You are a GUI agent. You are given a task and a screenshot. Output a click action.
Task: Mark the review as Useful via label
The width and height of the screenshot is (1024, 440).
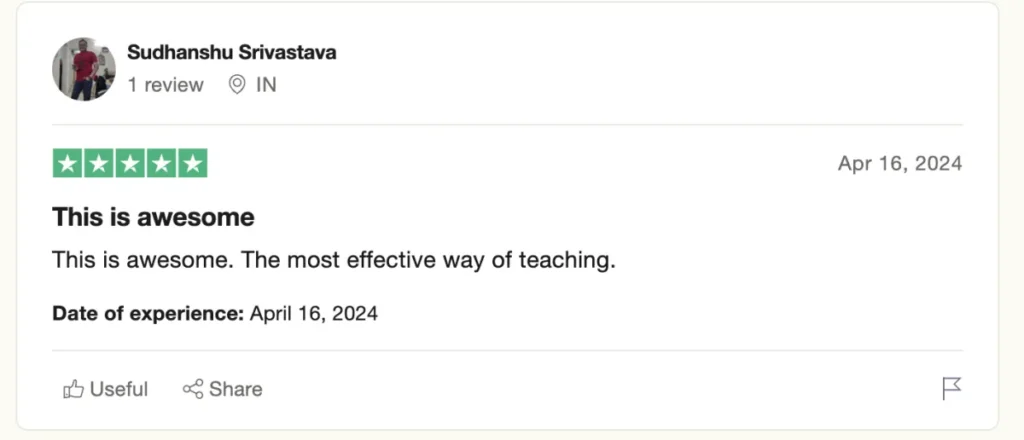tap(119, 389)
